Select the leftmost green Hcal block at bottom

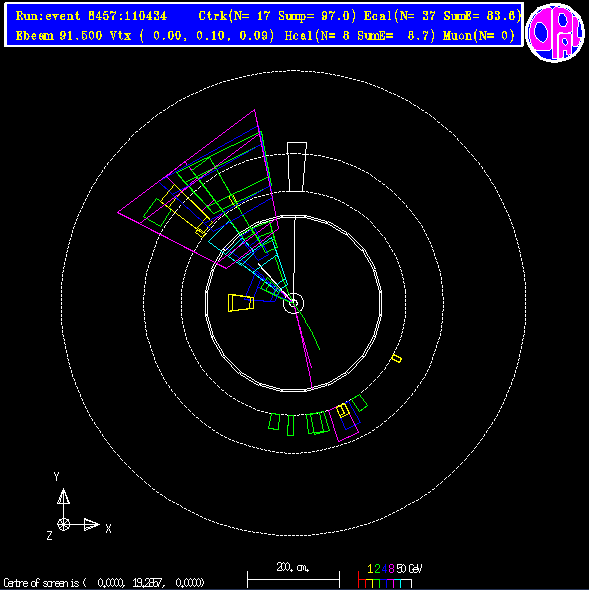pyautogui.click(x=274, y=421)
